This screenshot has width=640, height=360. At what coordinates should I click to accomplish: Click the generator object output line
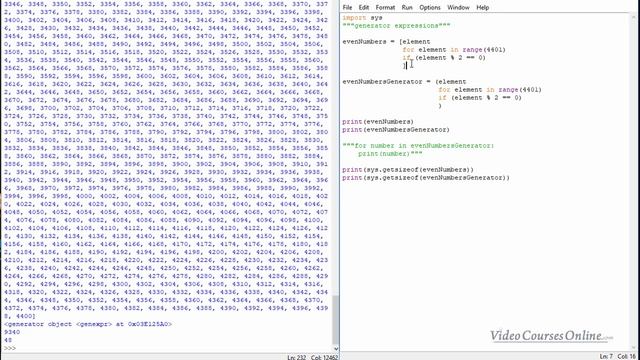point(88,324)
